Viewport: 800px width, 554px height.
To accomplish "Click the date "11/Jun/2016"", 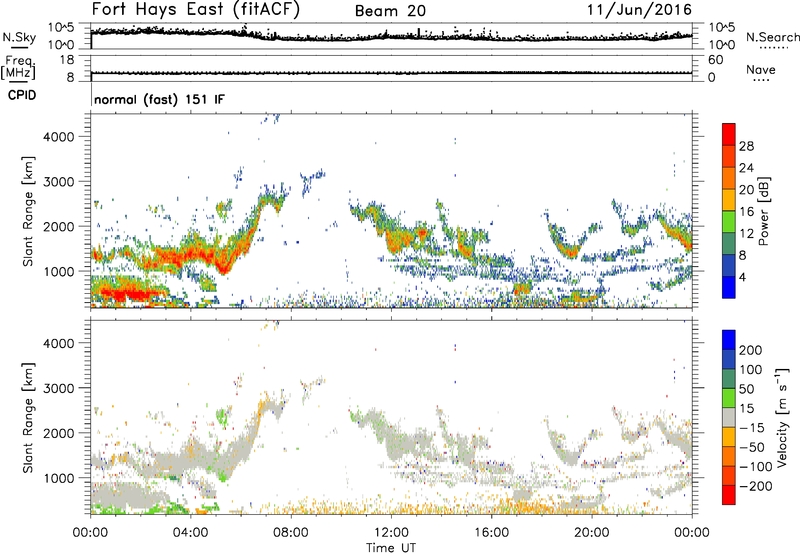I will pyautogui.click(x=639, y=10).
